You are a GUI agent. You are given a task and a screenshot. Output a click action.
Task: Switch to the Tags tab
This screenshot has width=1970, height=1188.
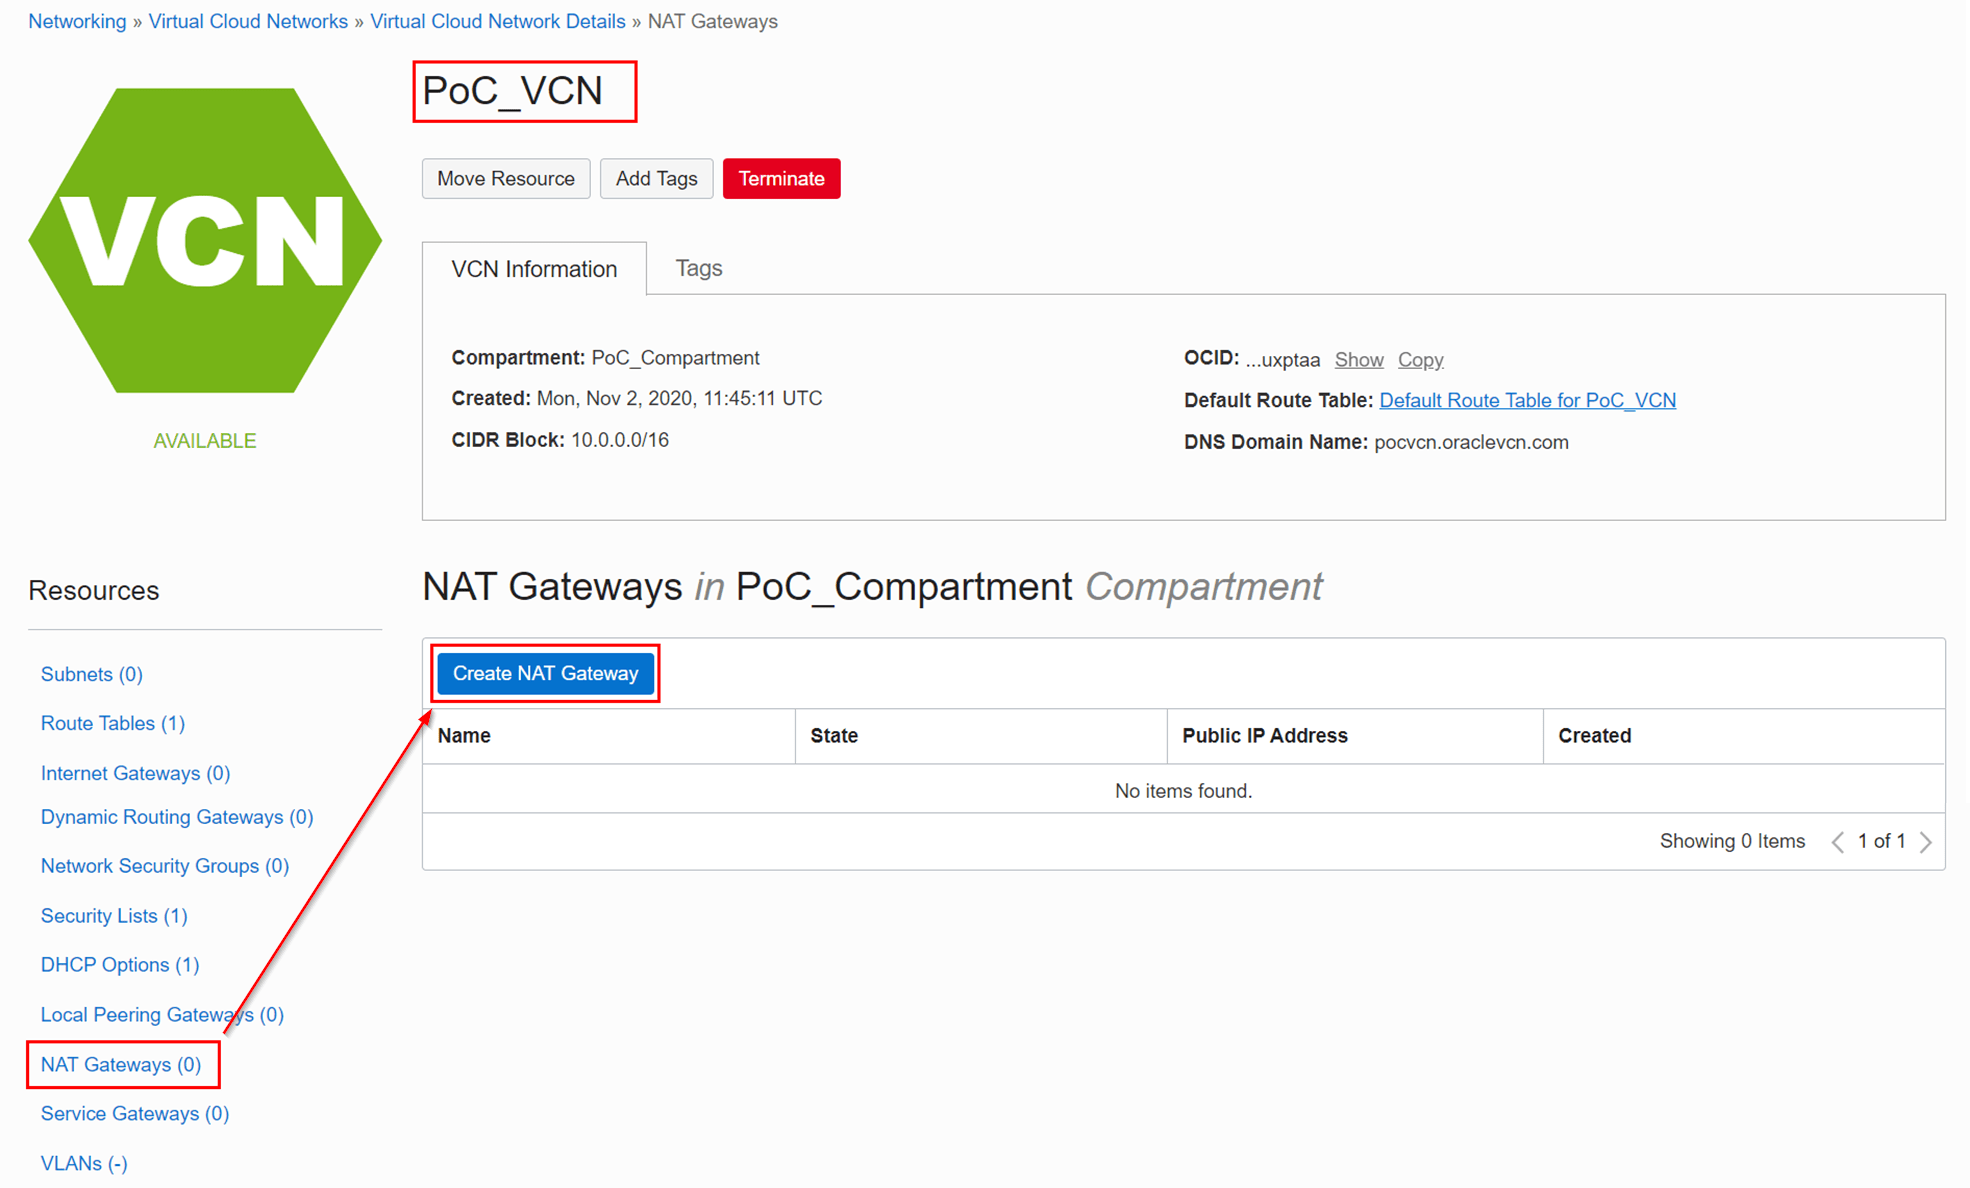(698, 268)
